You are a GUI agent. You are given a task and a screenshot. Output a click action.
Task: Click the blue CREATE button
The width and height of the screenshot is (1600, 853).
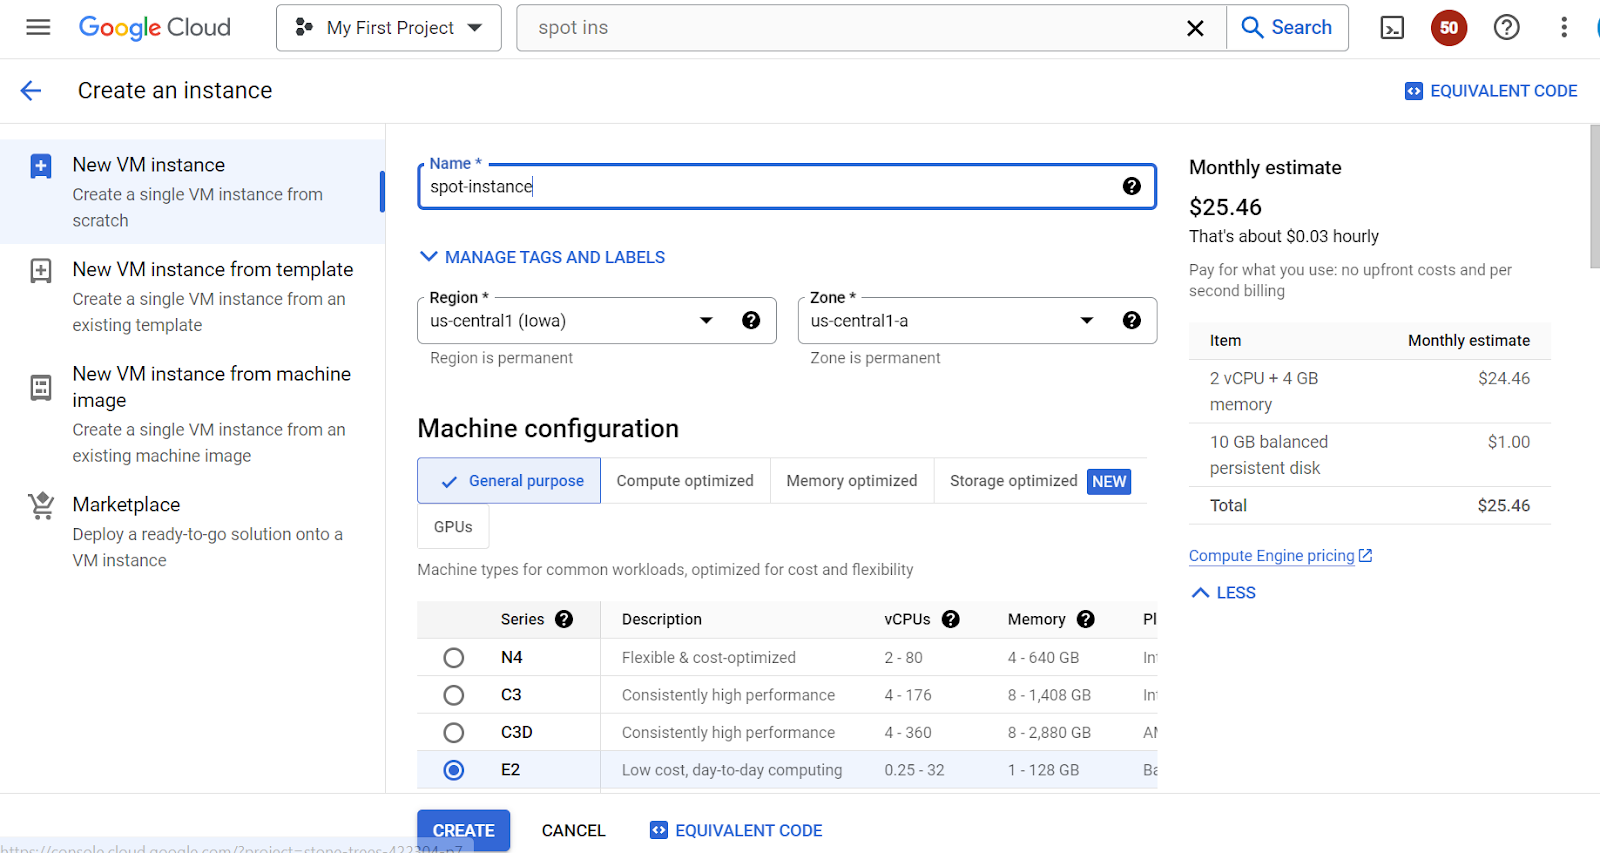464,830
